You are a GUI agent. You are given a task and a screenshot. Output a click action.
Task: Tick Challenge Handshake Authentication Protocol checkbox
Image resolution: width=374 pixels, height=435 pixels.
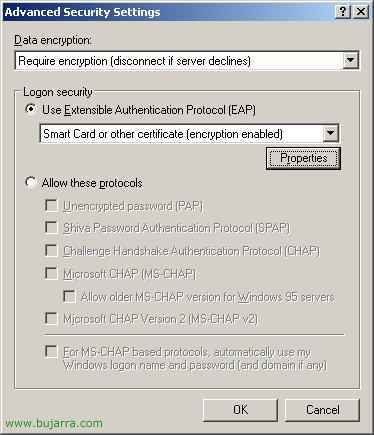tap(51, 250)
